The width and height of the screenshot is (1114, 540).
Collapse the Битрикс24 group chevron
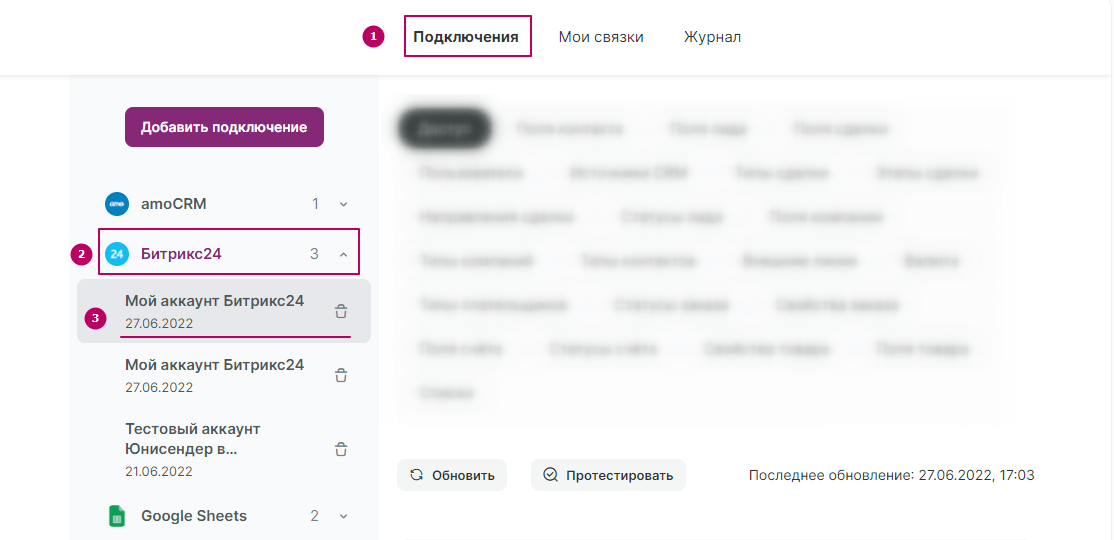pos(343,254)
